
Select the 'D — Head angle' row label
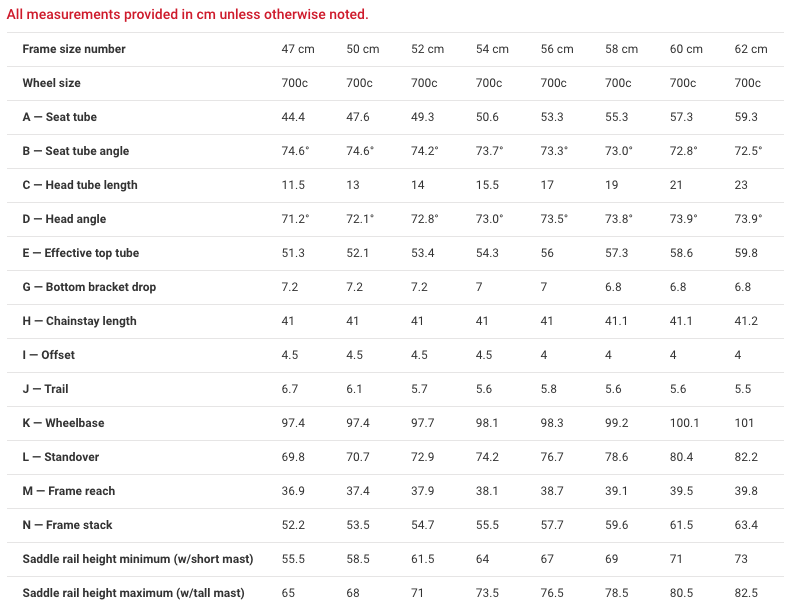point(64,219)
